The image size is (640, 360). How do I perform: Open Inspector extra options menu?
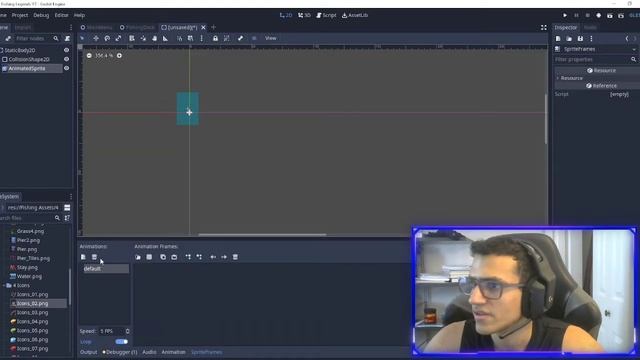pos(591,38)
